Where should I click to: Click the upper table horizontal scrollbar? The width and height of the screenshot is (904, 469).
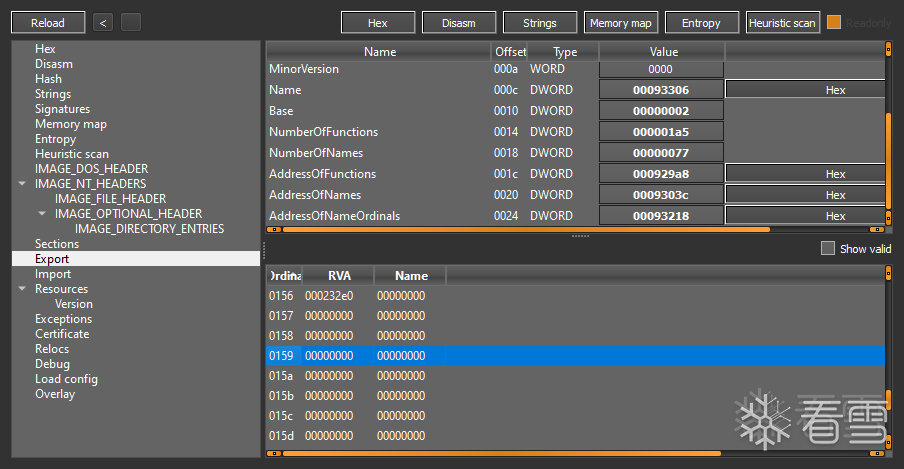tap(526, 230)
